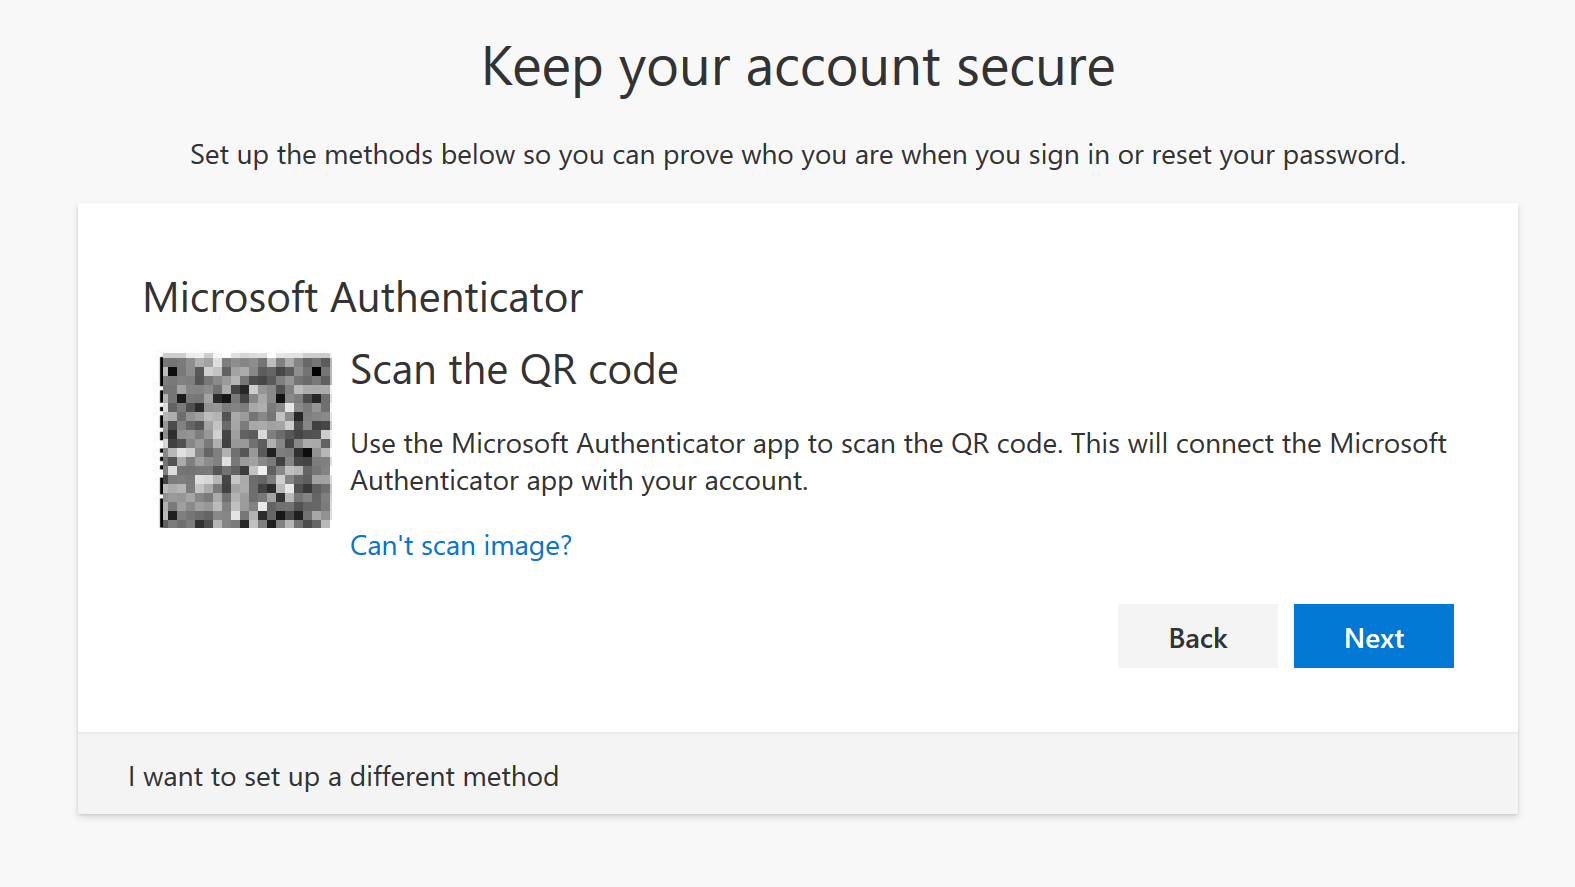Click the blue hyperlink below the instructions
1575x887 pixels.
click(x=461, y=546)
